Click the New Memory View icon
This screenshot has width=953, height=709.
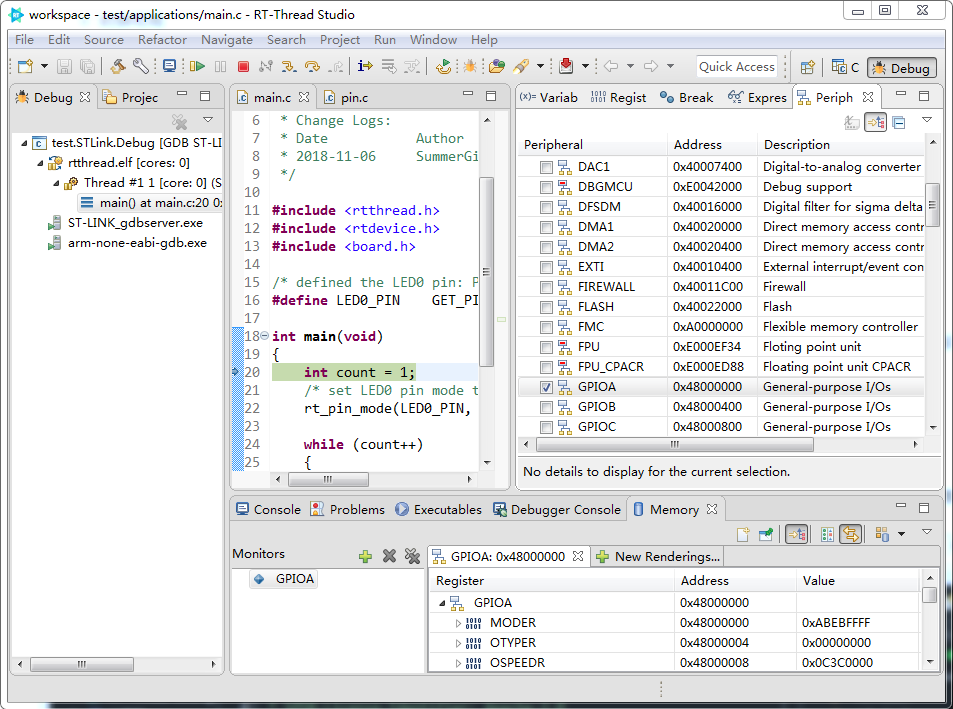tap(743, 534)
